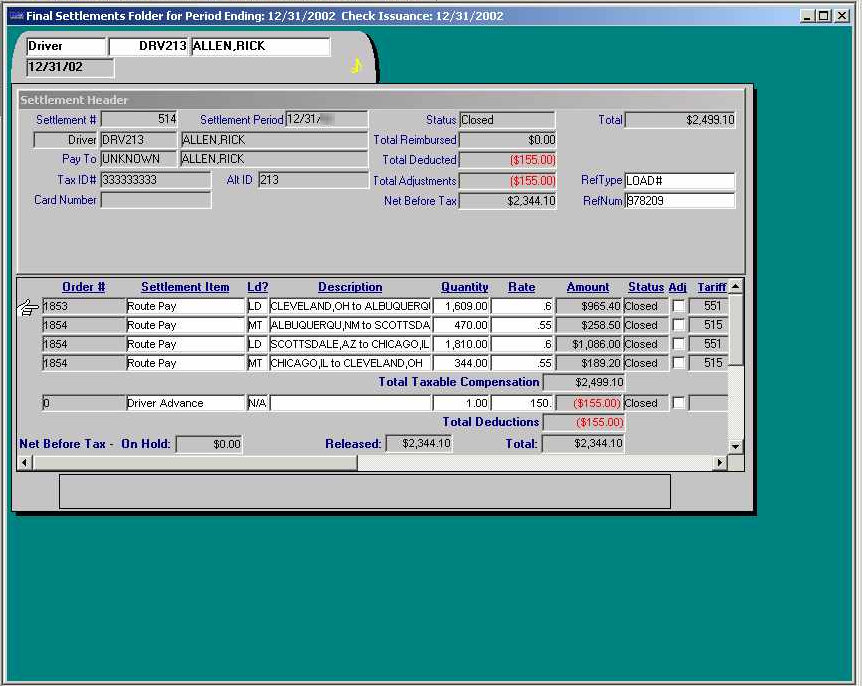The height and width of the screenshot is (686, 862).
Task: Click scroll down arrow of settlement grid
Action: tap(736, 446)
